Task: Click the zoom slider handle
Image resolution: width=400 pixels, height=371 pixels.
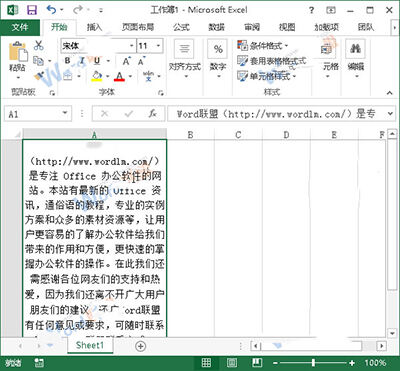Action: (313, 363)
